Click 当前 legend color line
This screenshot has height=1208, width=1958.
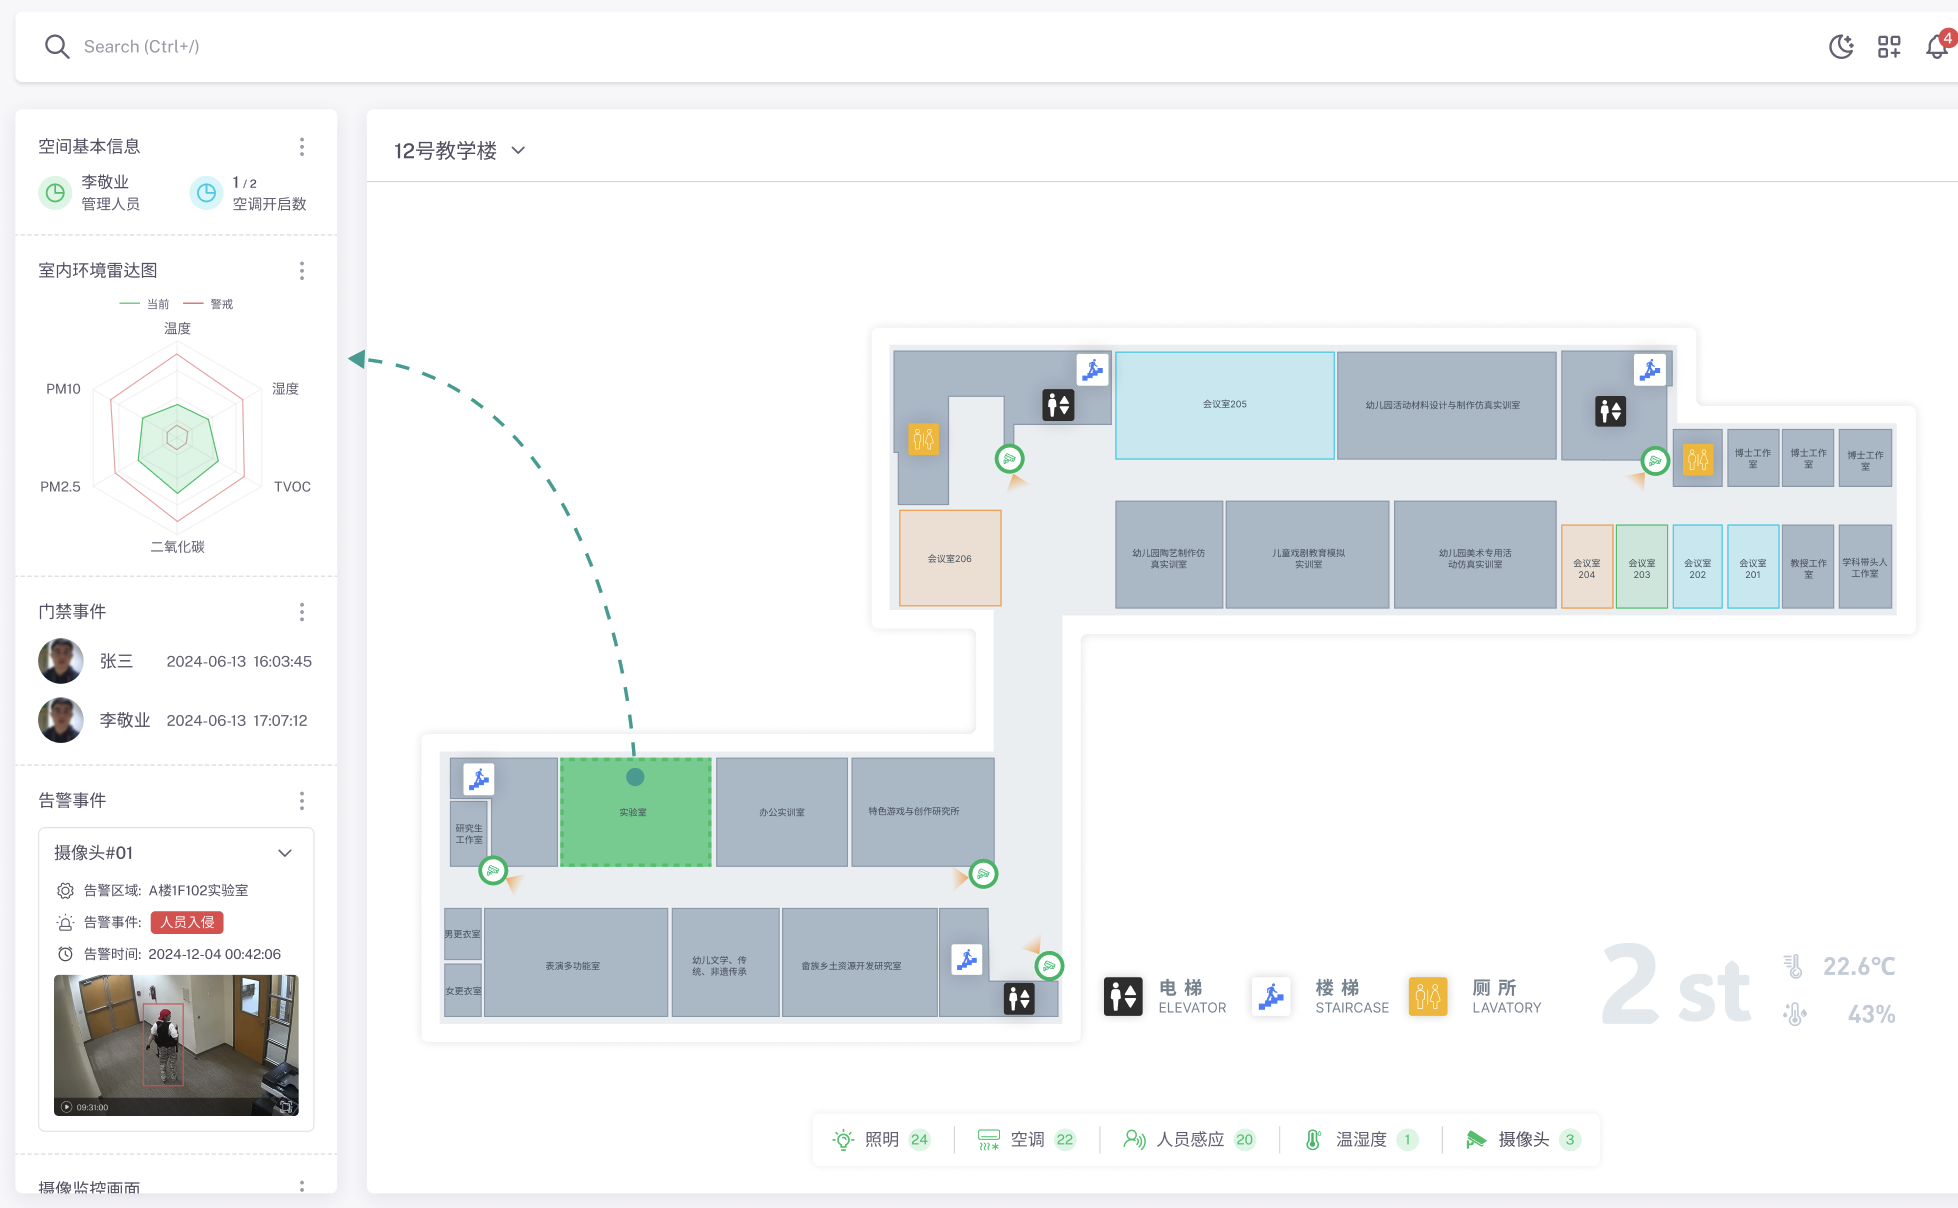click(x=130, y=304)
